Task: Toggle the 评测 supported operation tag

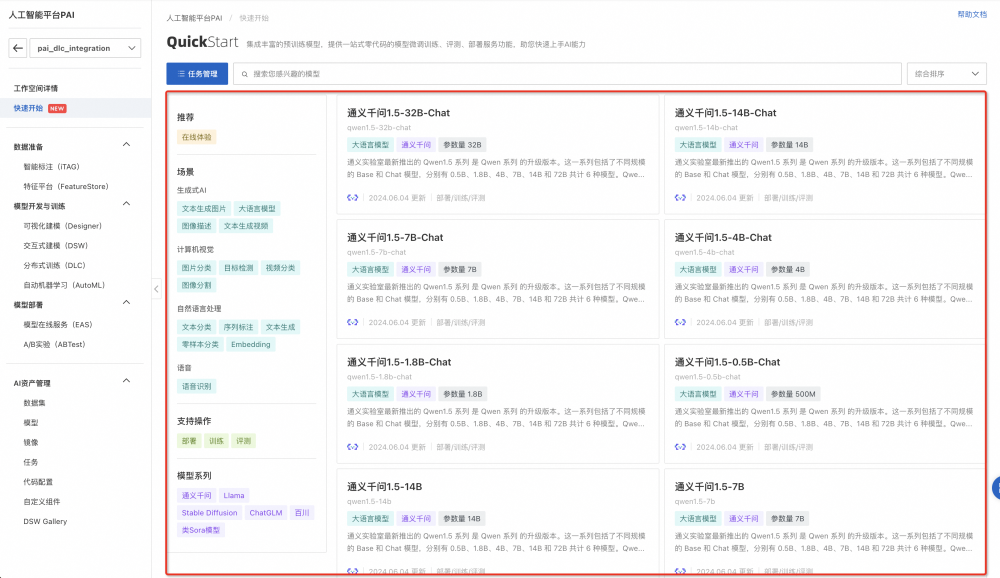Action: coord(244,441)
